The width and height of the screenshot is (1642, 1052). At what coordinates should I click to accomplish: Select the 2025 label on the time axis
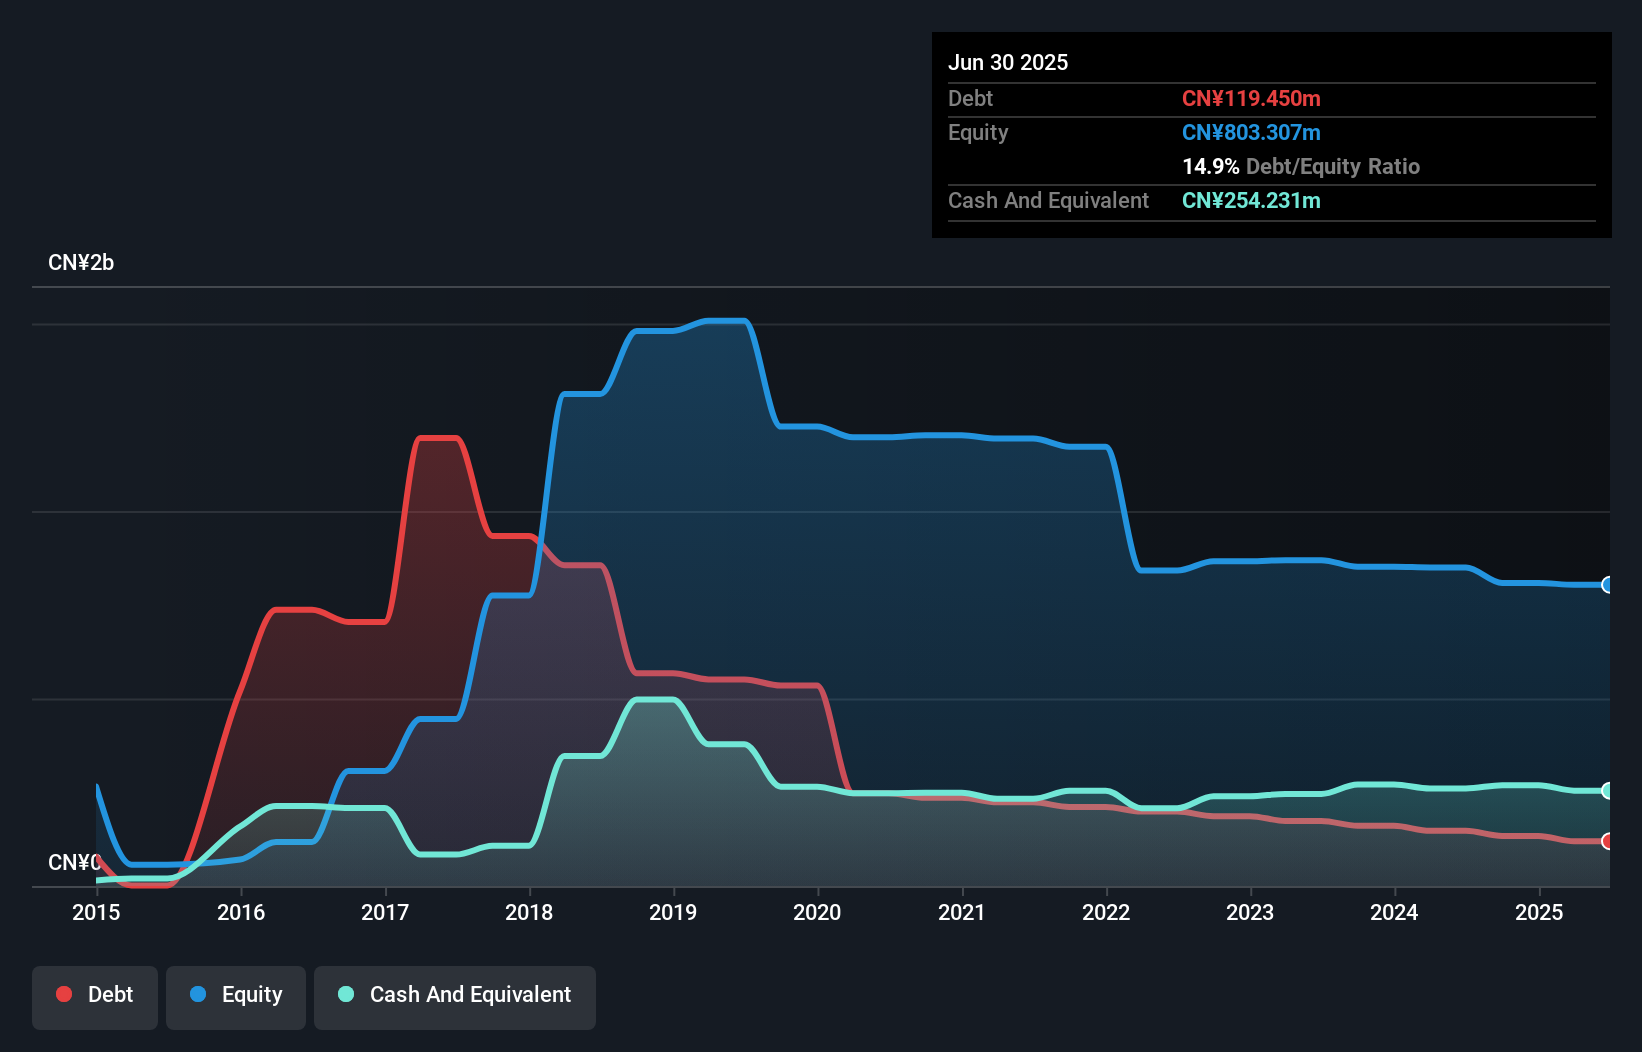point(1540,912)
